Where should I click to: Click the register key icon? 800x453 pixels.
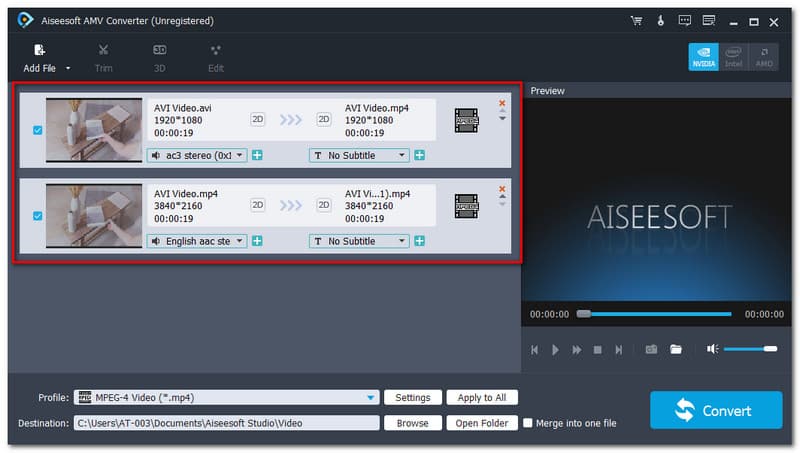[x=661, y=21]
